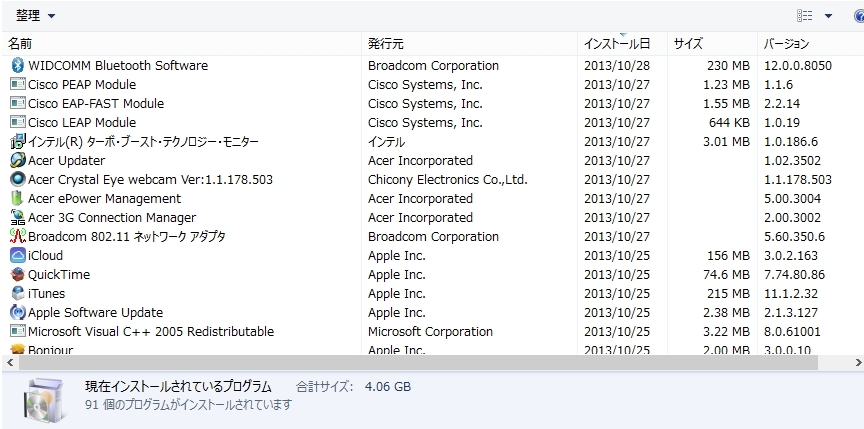The image size is (864, 429).
Task: Open the 整理 organize menu
Action: pyautogui.click(x=35, y=15)
